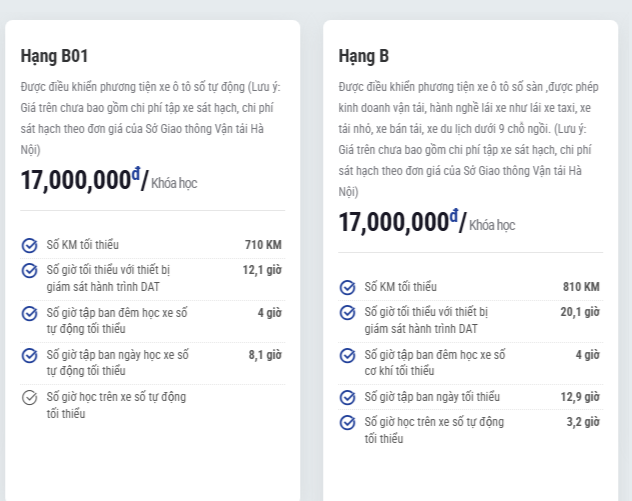Click check icon for Hạng B automatic car row
The image size is (632, 501).
tap(347, 422)
